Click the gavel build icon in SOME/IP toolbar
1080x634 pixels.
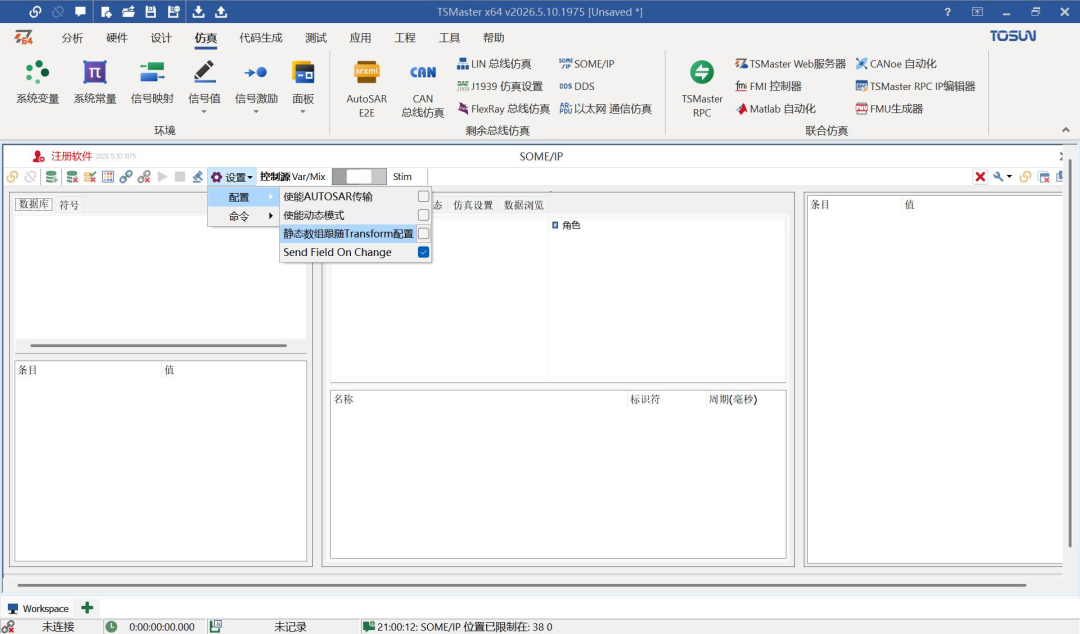[x=198, y=177]
